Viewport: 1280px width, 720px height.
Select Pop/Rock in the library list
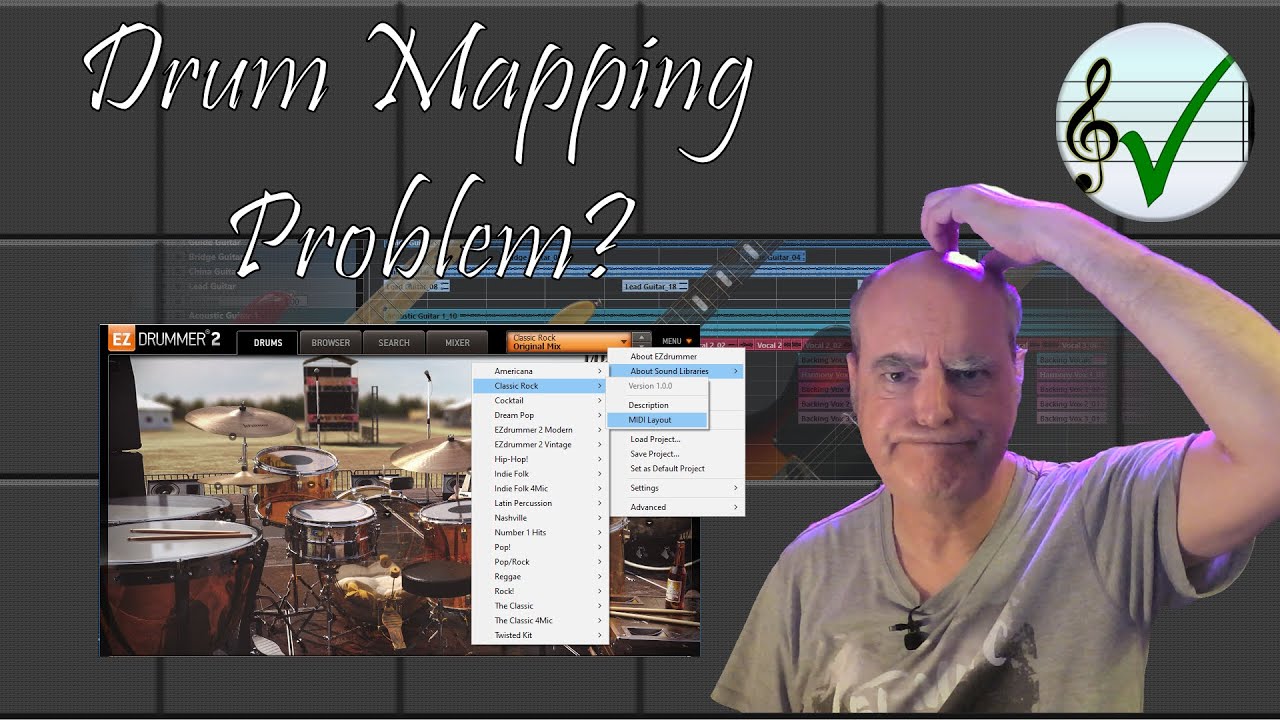(539, 562)
